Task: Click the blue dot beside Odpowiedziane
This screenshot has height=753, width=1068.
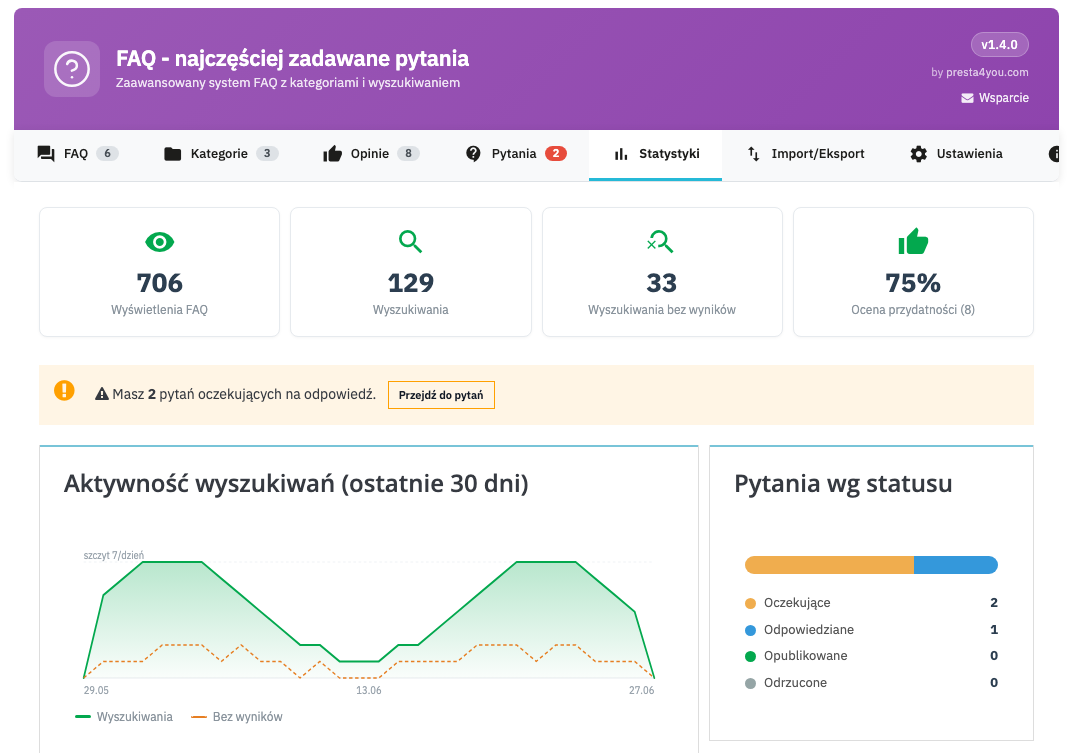Action: click(x=751, y=630)
